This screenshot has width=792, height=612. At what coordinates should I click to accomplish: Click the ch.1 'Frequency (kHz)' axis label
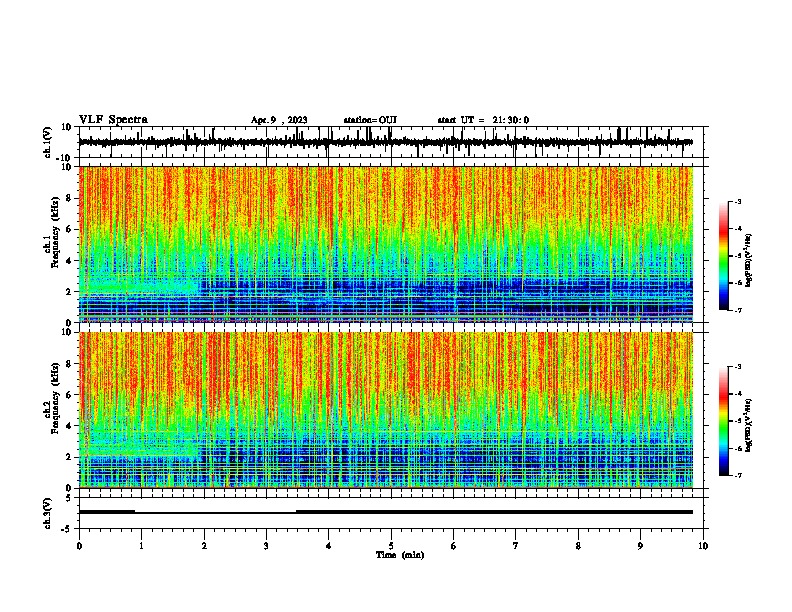pos(55,233)
